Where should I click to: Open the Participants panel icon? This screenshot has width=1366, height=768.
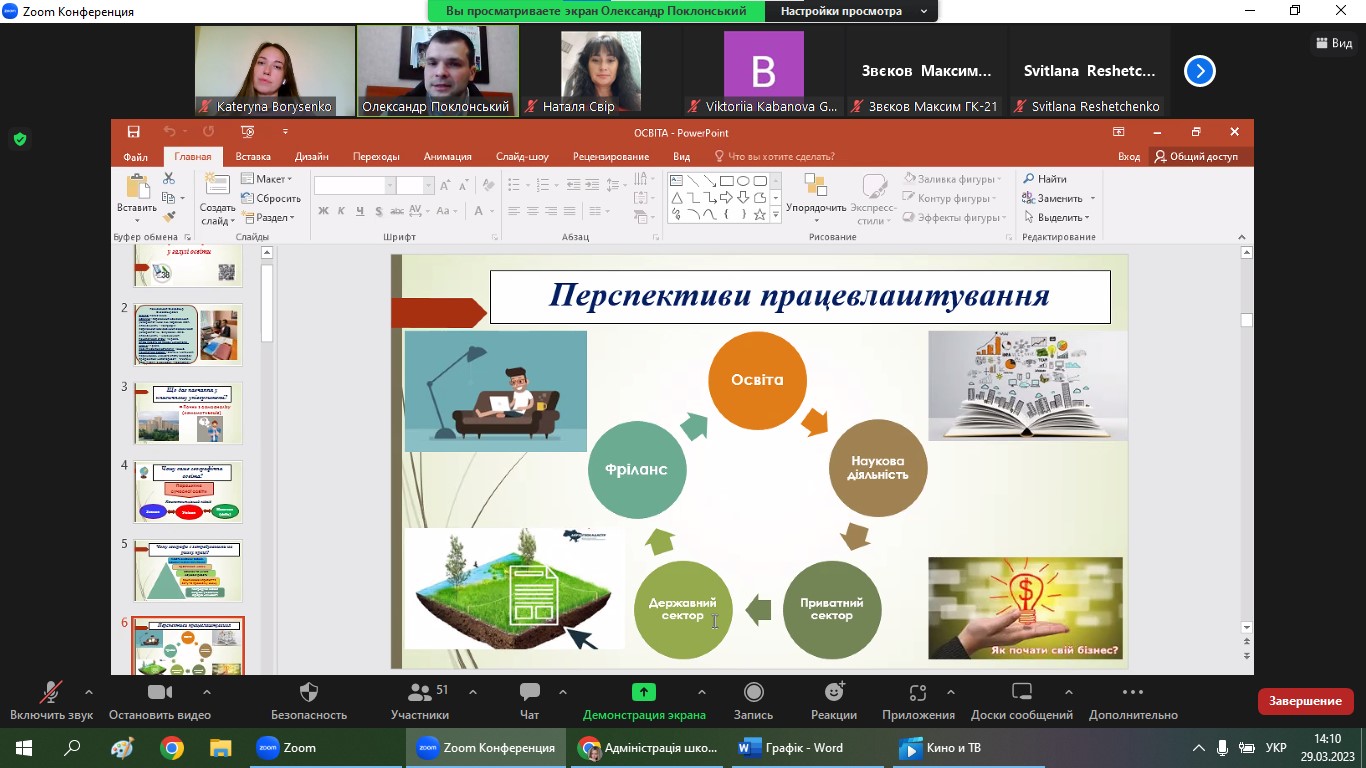pos(420,693)
